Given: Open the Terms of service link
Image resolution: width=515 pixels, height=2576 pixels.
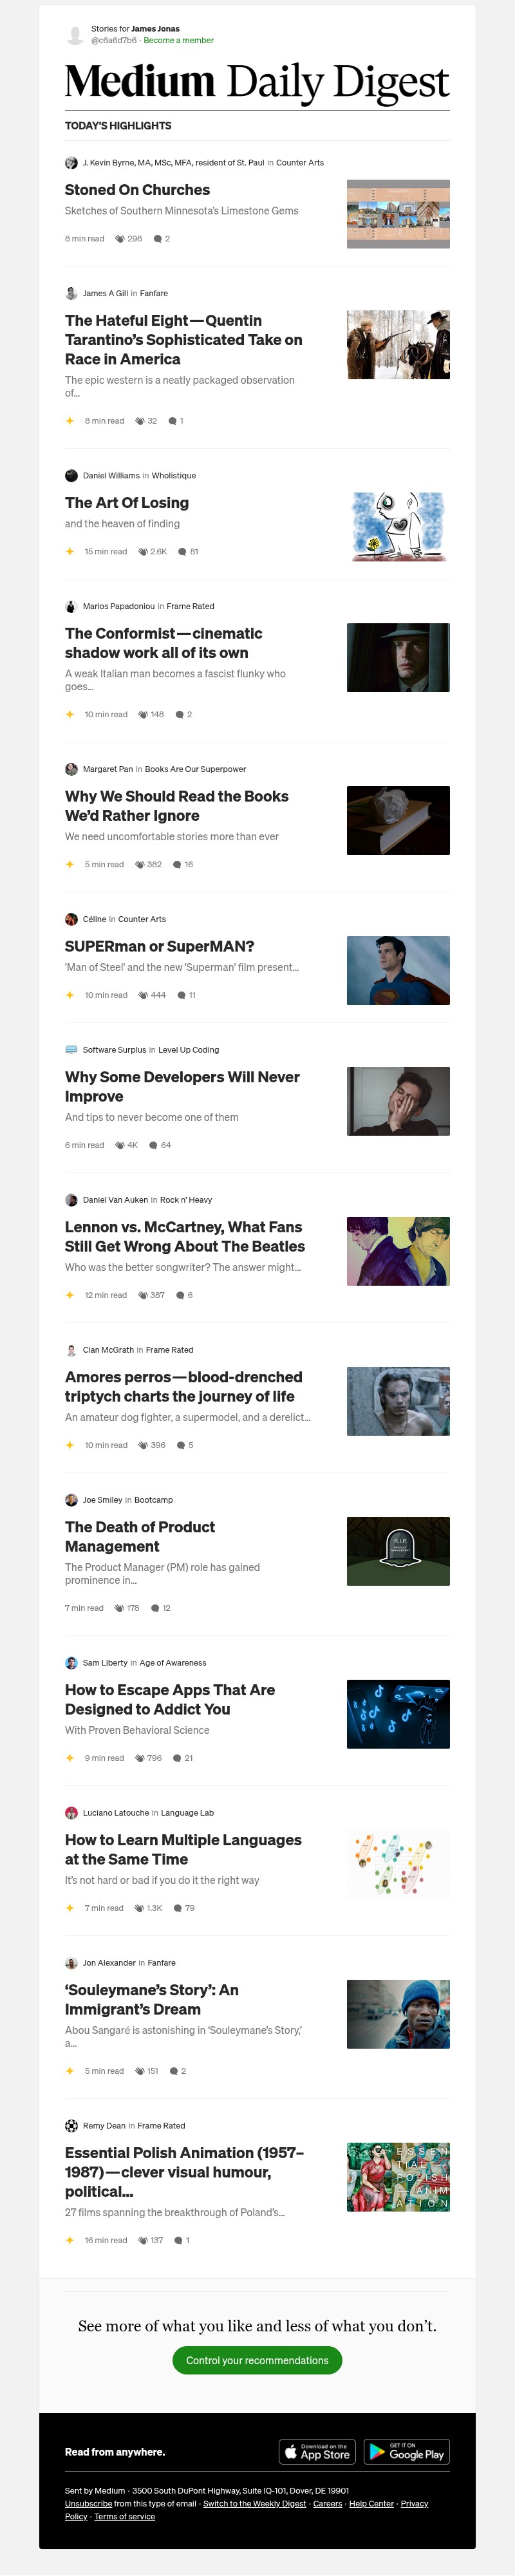Looking at the screenshot, I should coord(125,2517).
